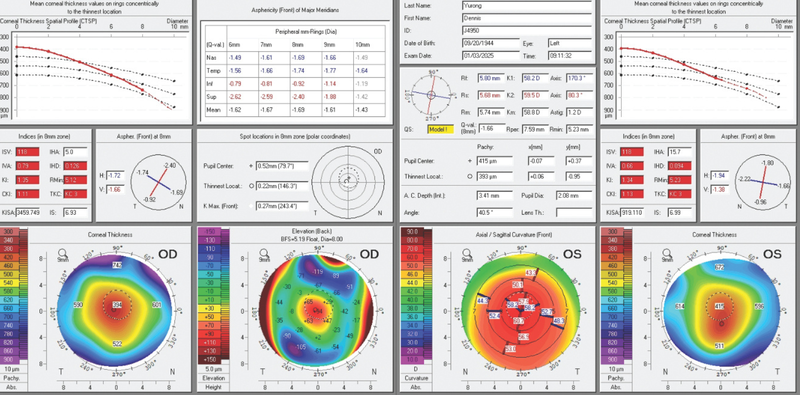This screenshot has height=395, width=800.
Task: Click the Time field showing 09:11:32
Action: [x=569, y=55]
